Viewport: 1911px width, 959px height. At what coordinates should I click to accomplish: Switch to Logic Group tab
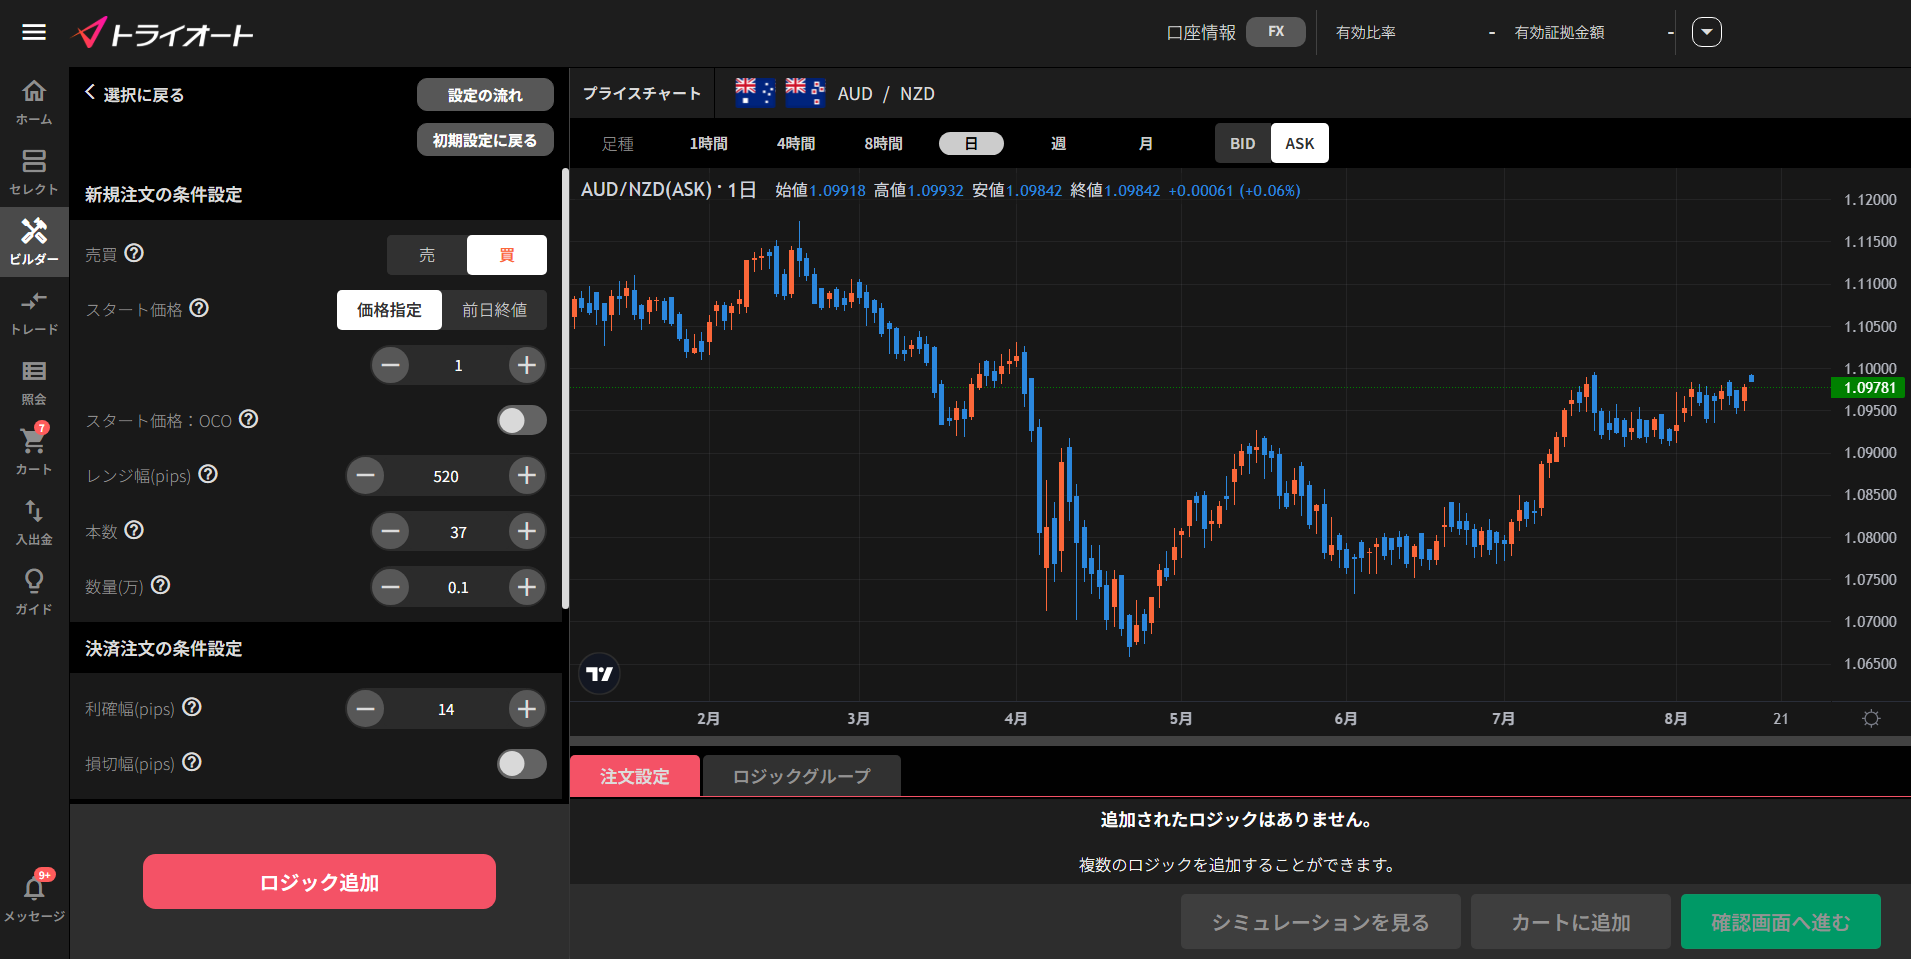[x=801, y=776]
